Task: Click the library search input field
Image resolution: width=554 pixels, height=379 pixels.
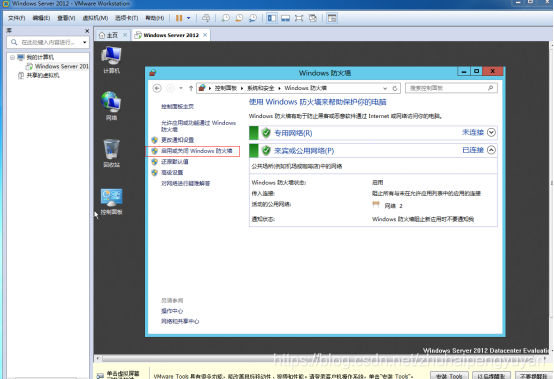Action: click(48, 42)
